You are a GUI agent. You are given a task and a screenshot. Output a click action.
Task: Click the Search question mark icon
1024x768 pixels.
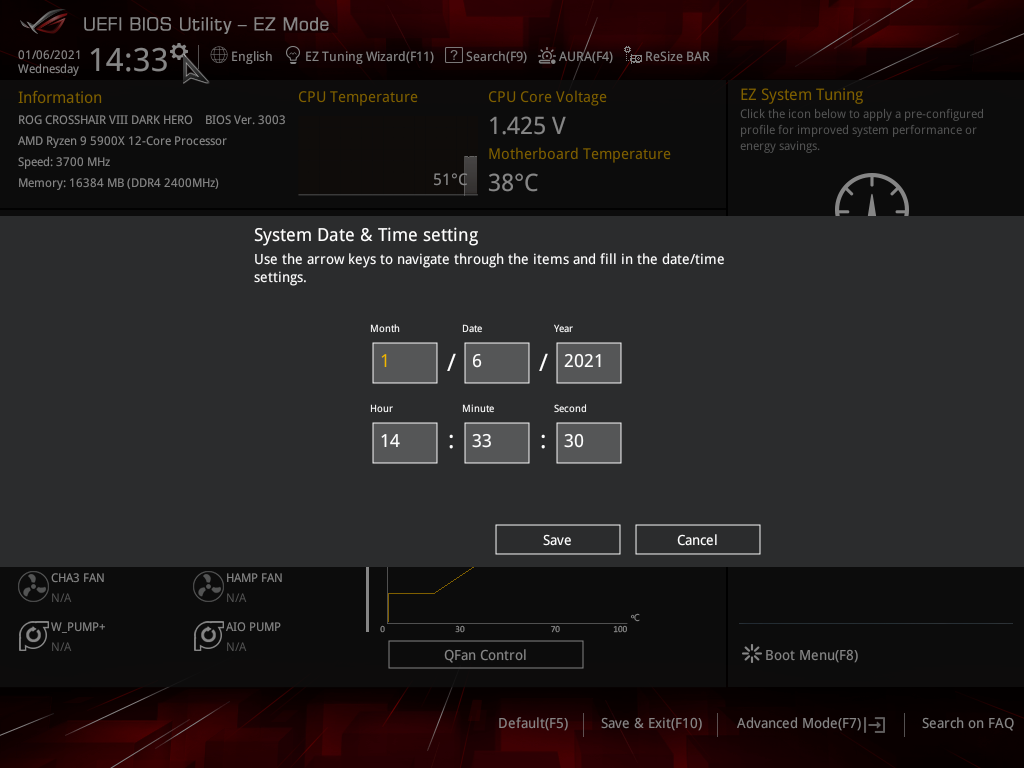(453, 56)
